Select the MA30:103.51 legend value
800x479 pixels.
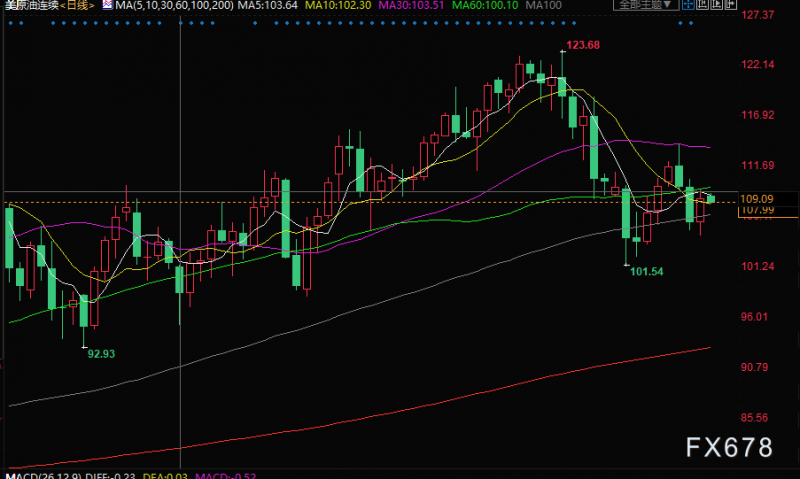(411, 6)
